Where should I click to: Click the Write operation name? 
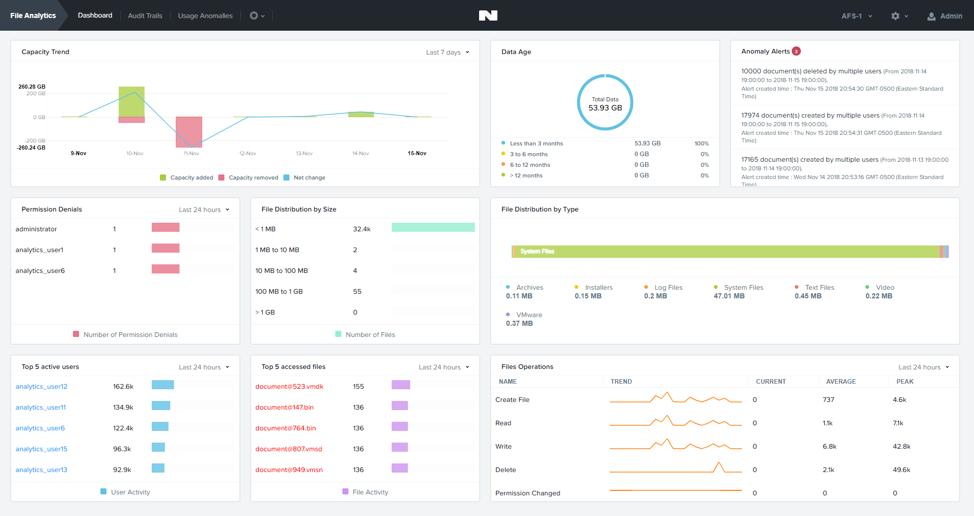pyautogui.click(x=503, y=446)
